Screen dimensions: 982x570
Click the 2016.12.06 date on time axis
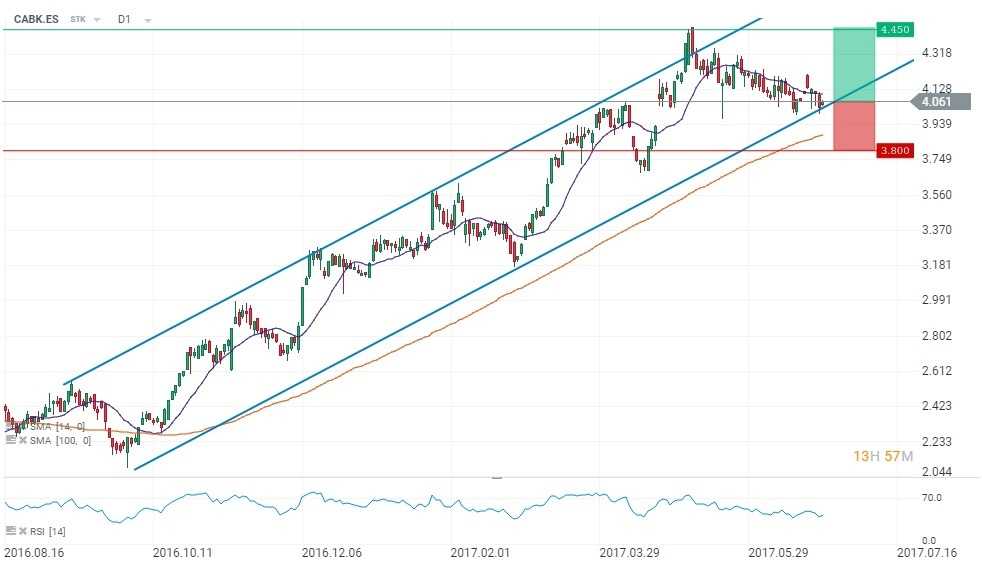point(331,551)
